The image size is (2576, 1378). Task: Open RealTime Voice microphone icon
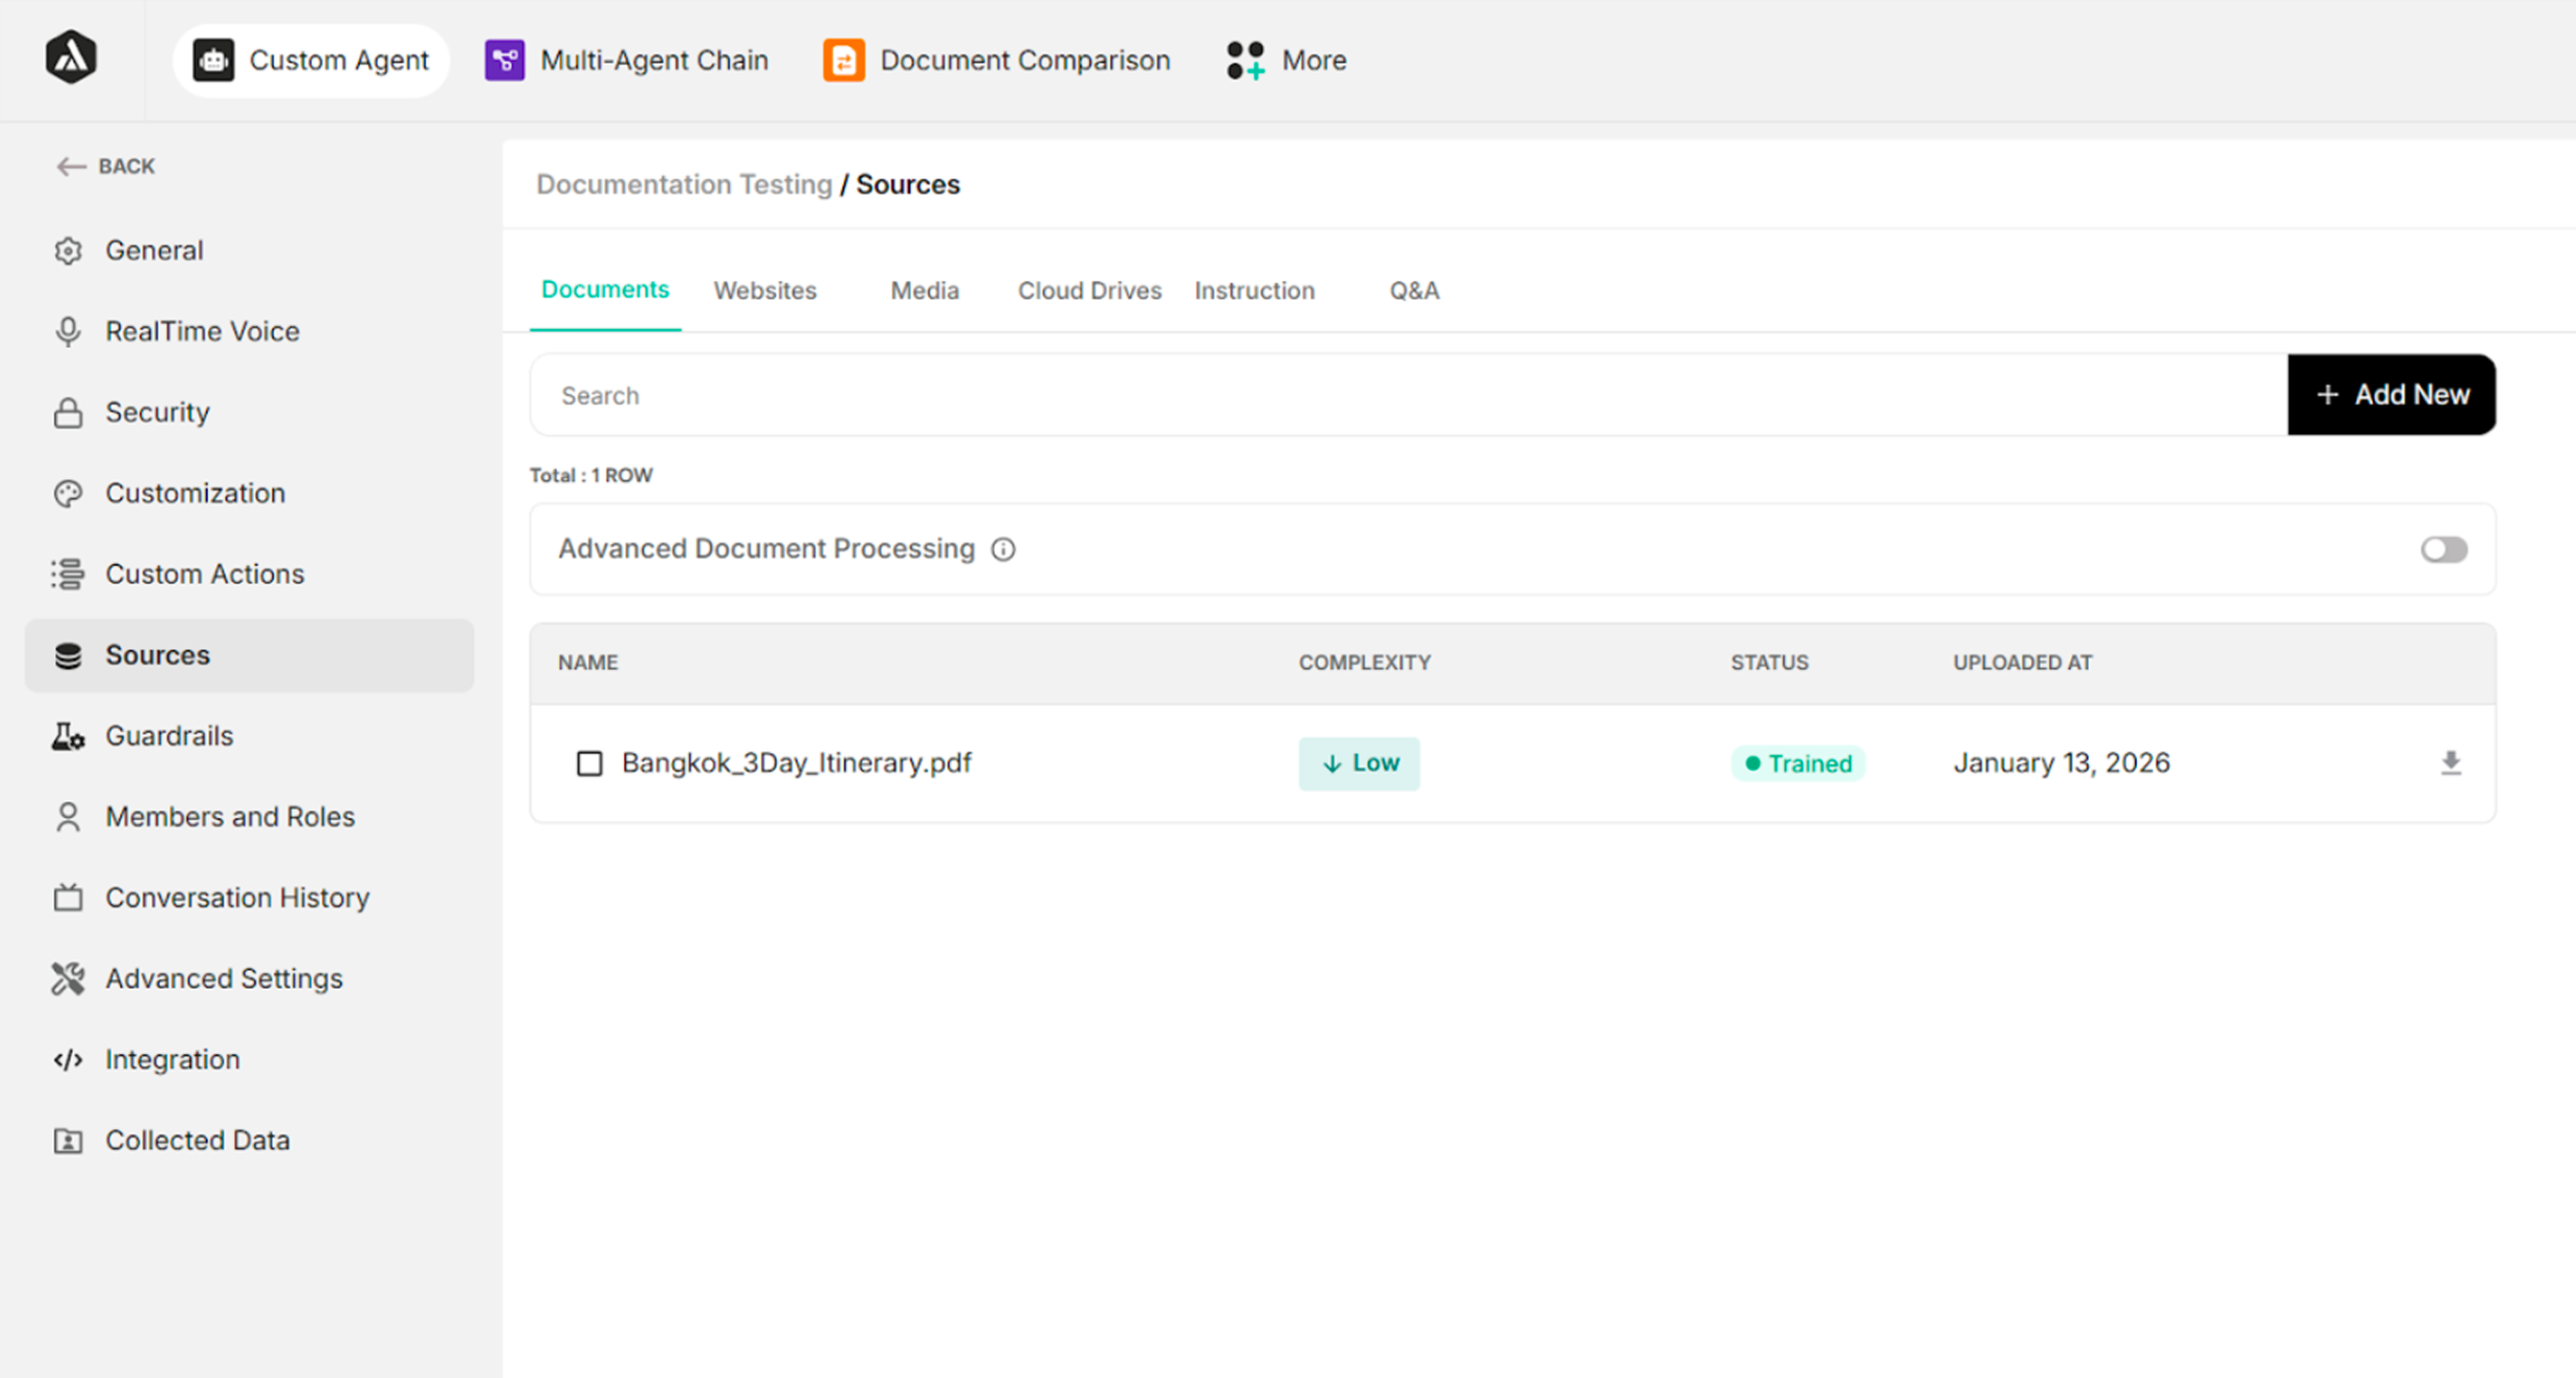68,332
